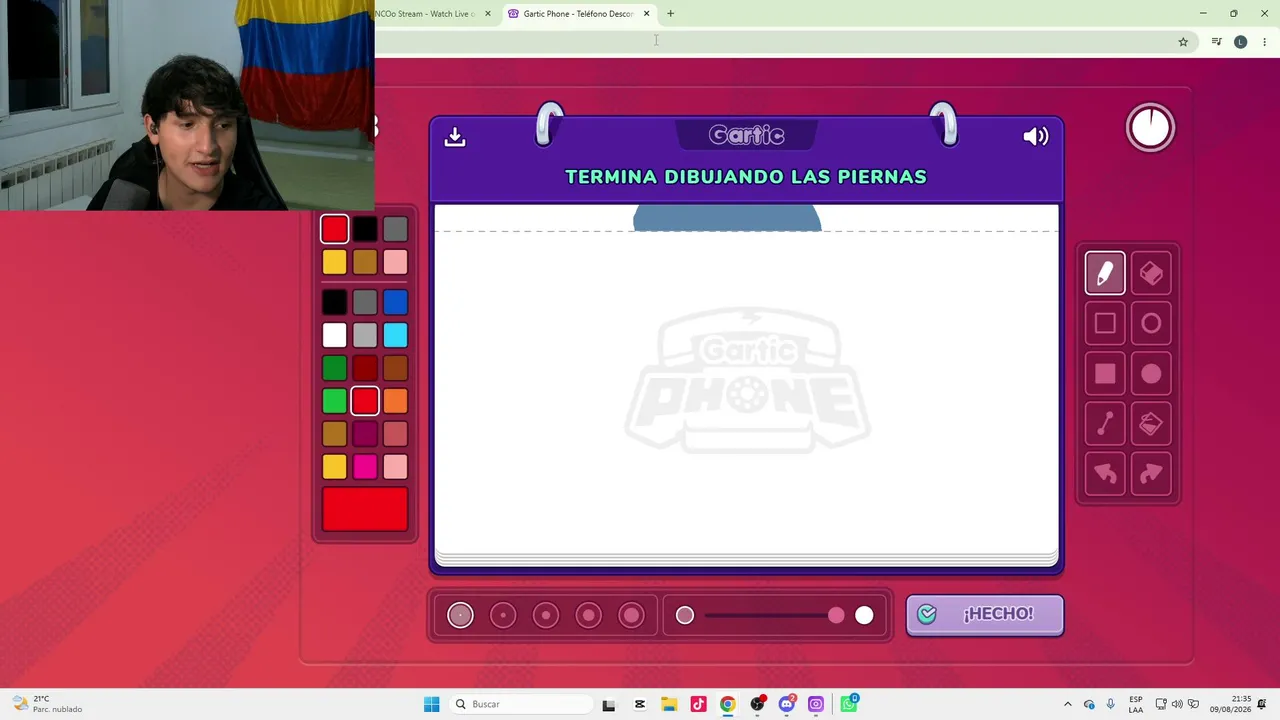Screen dimensions: 1280x720
Task: Show hidden system tray icons
Action: 1067,704
